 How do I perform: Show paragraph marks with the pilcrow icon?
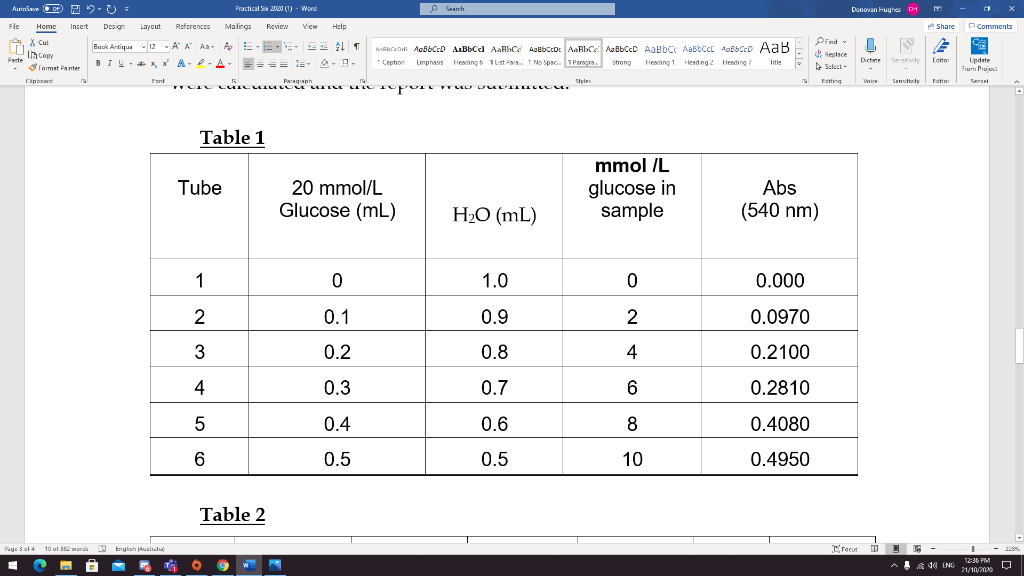357,46
